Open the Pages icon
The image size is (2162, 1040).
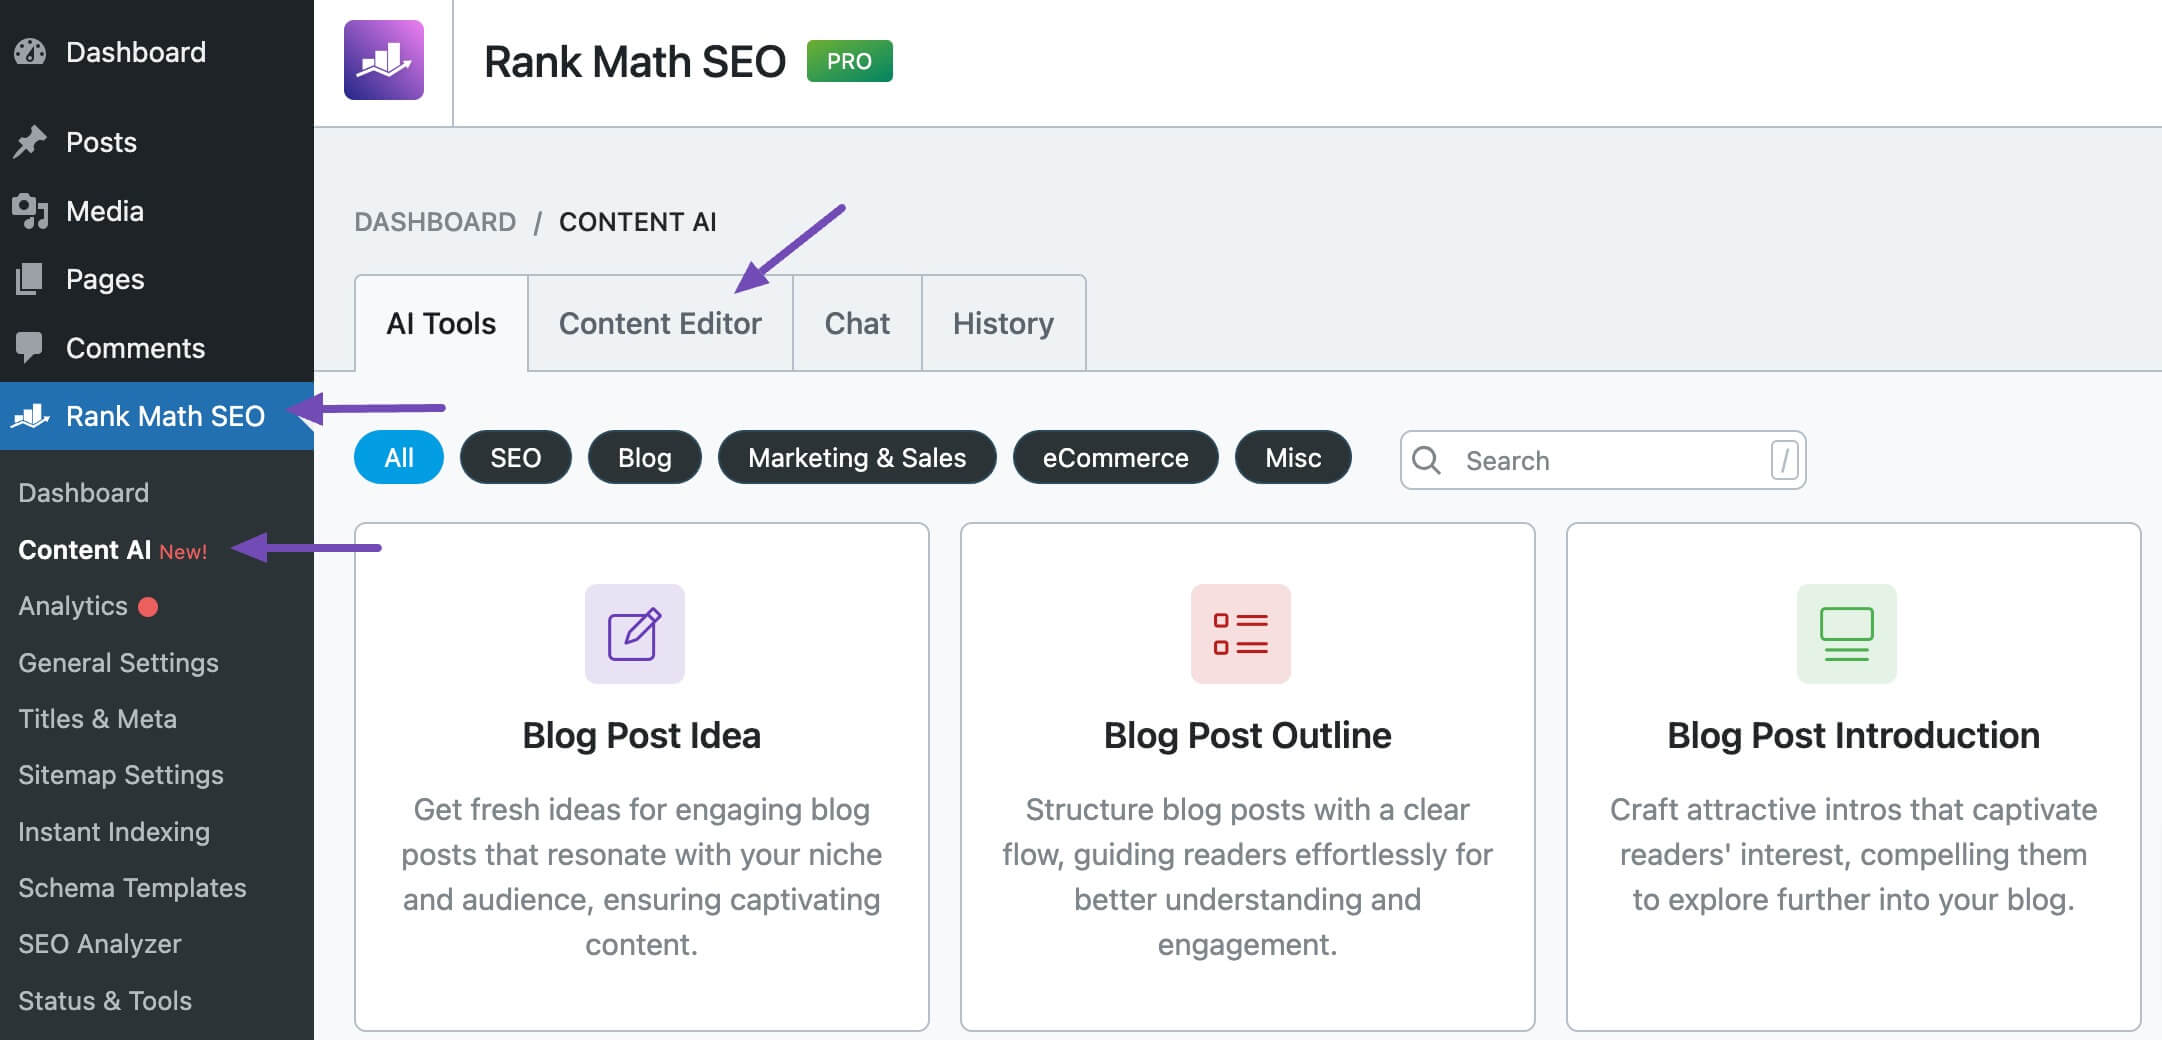32,279
